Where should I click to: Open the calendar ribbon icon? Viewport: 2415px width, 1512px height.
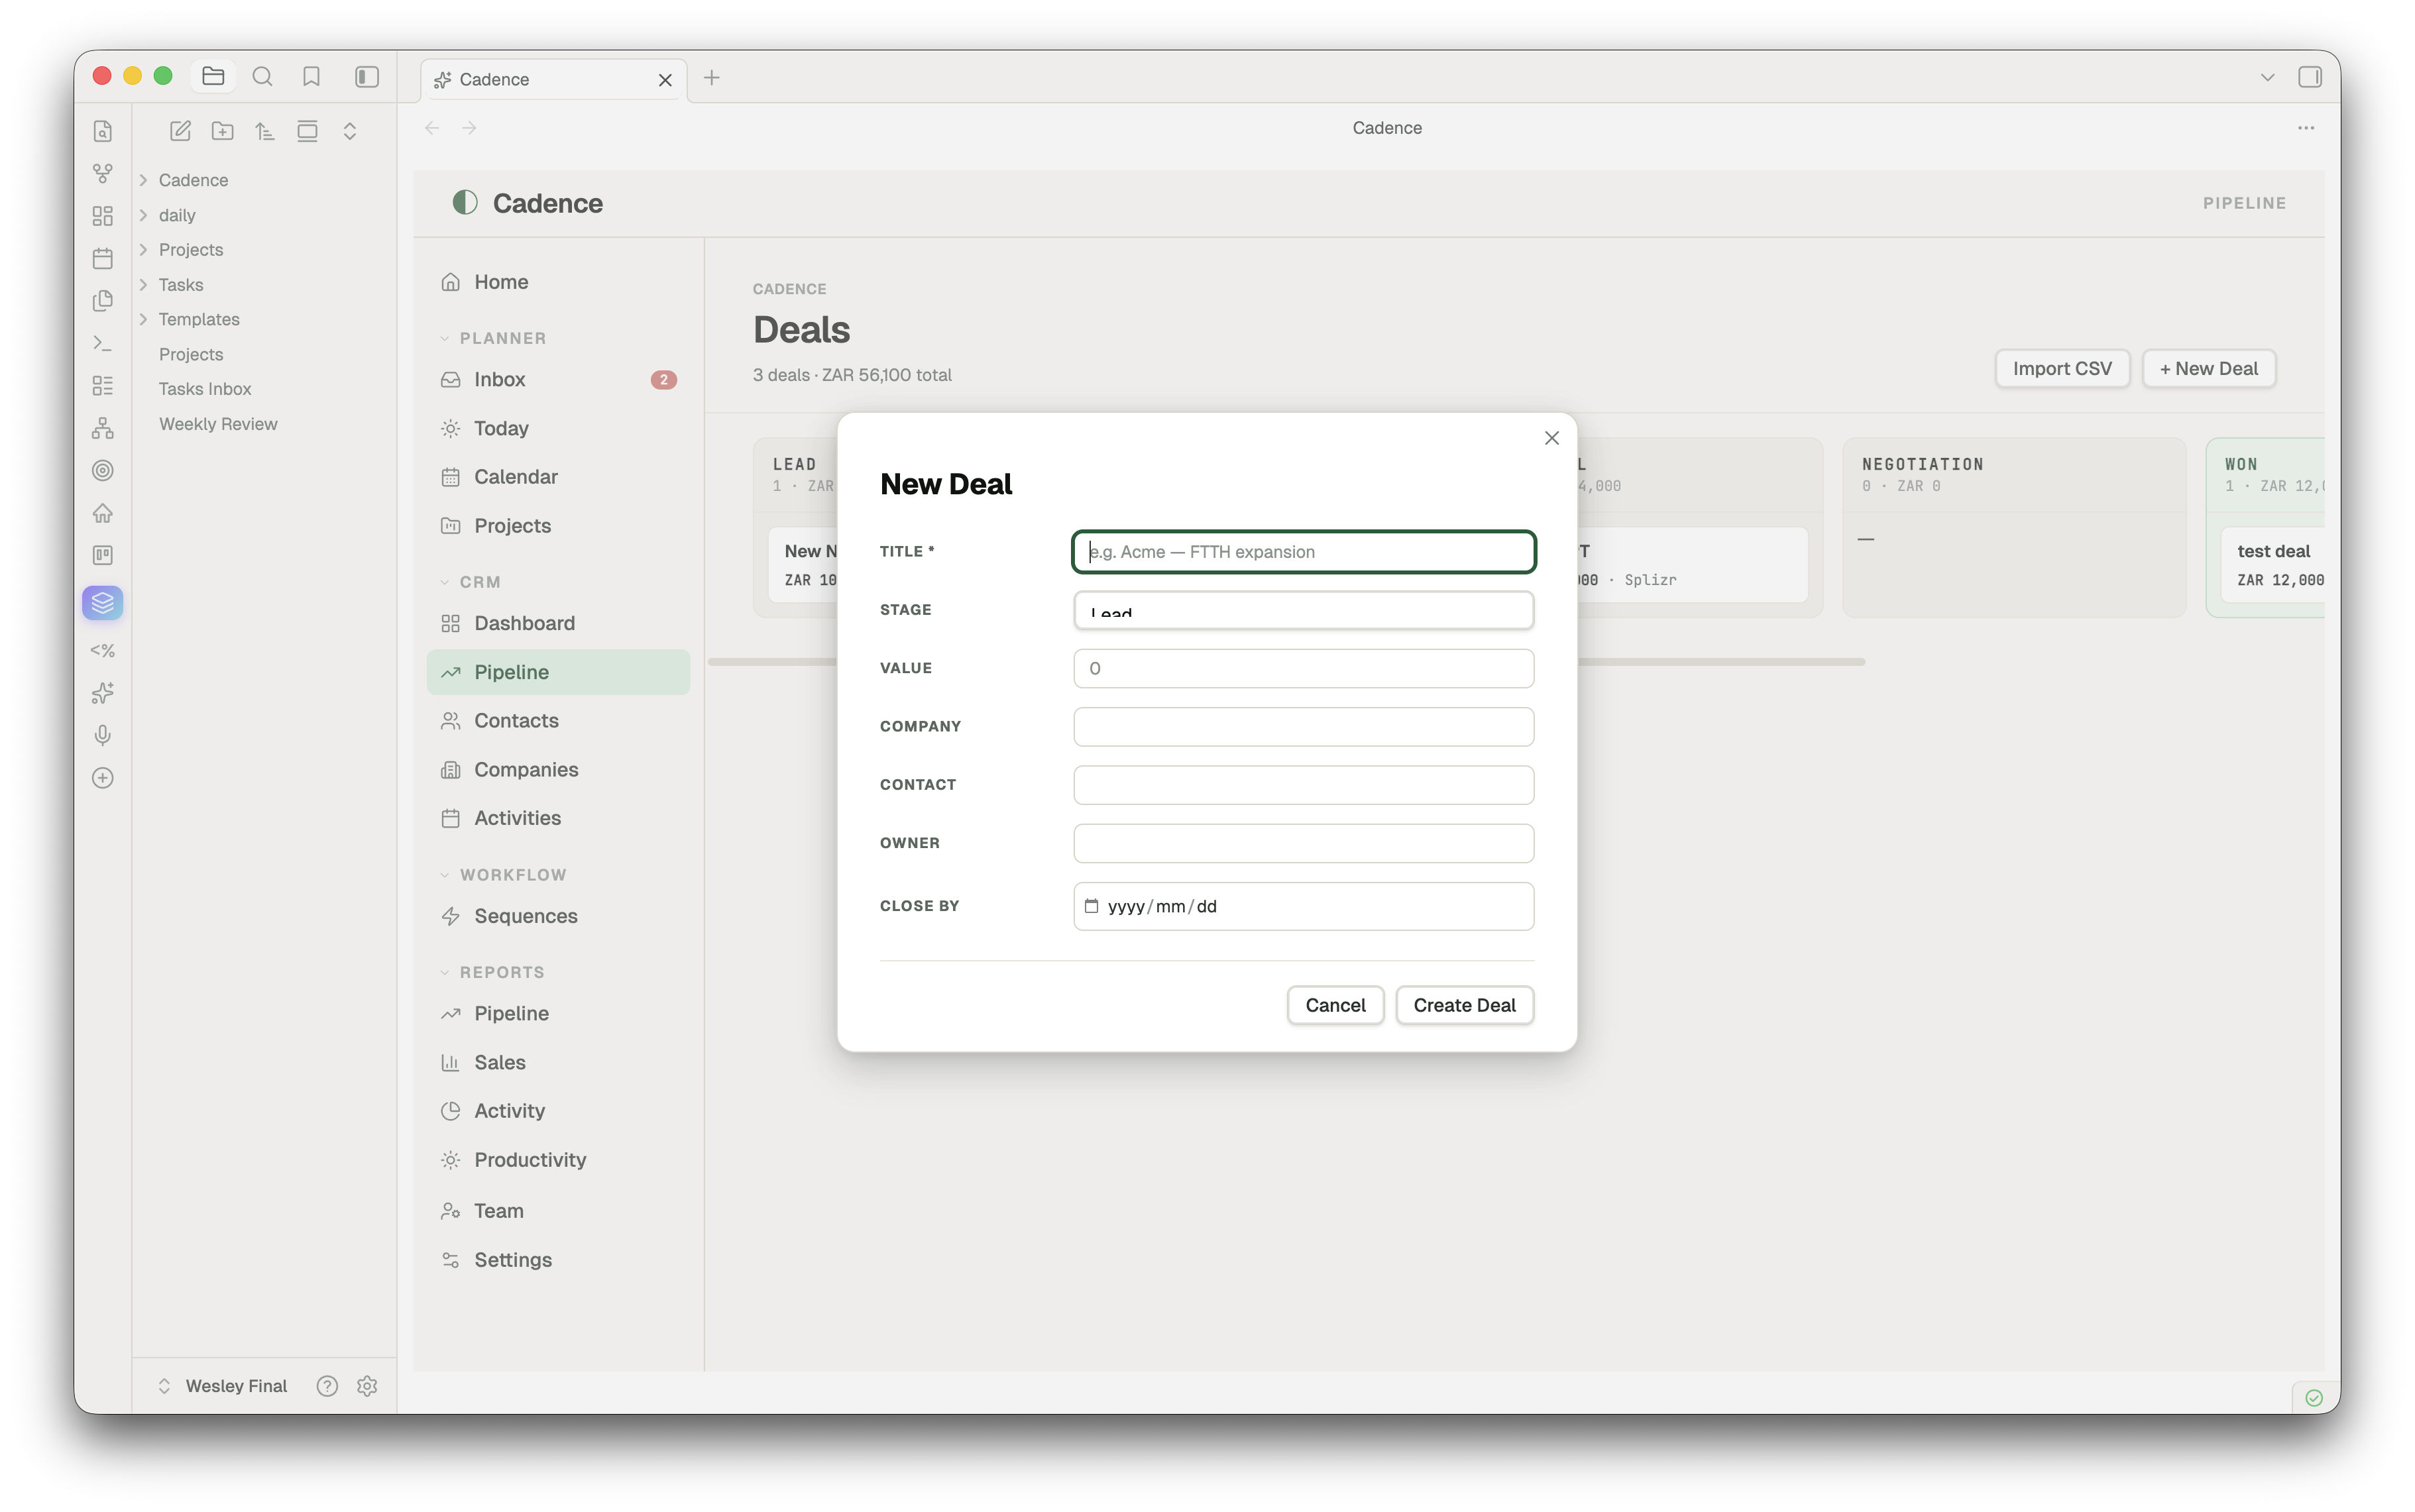pyautogui.click(x=102, y=258)
